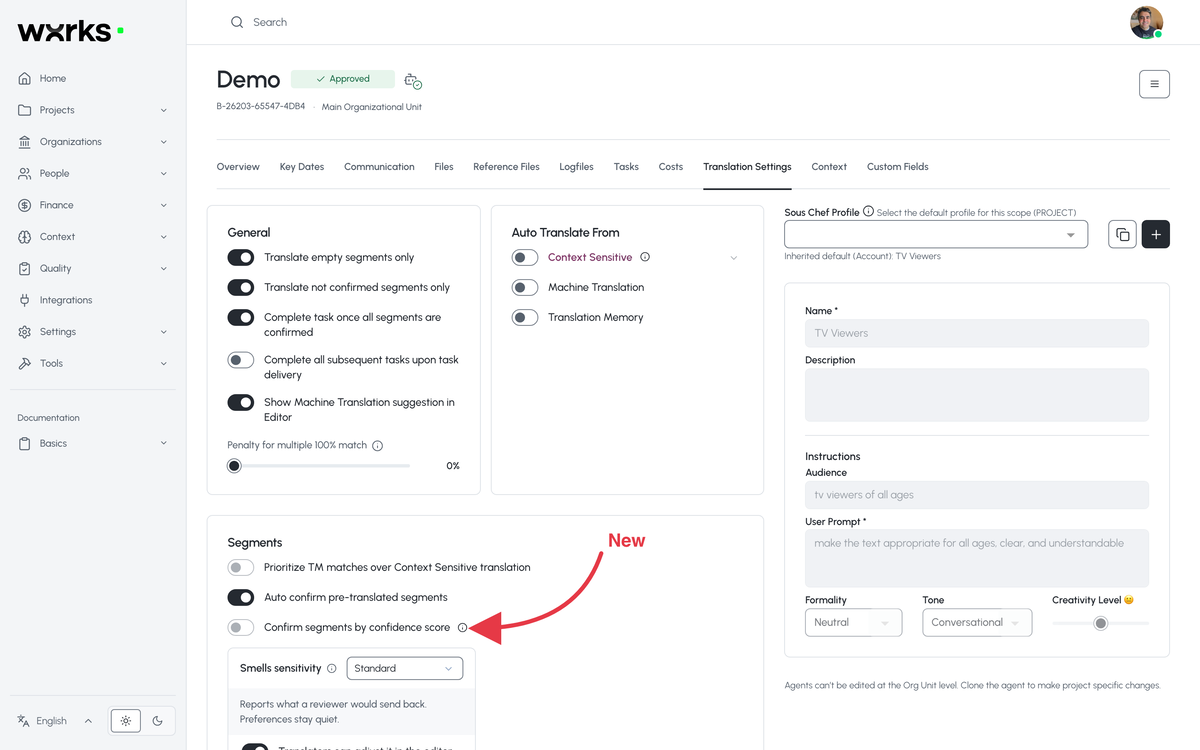Click the Integrations plug icon
The width and height of the screenshot is (1200, 750).
[25, 300]
